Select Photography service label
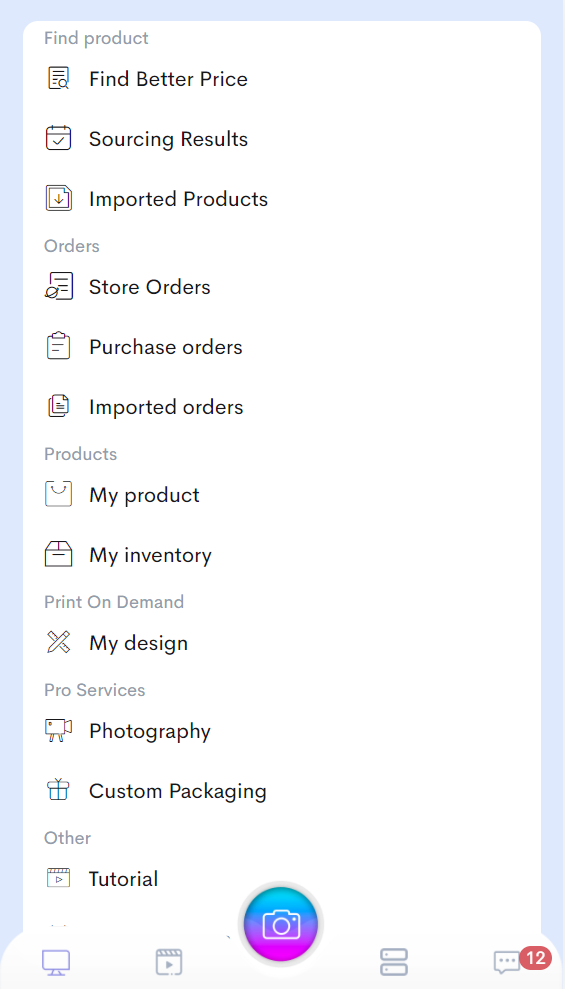Screen dimensions: 565x989 click(150, 731)
